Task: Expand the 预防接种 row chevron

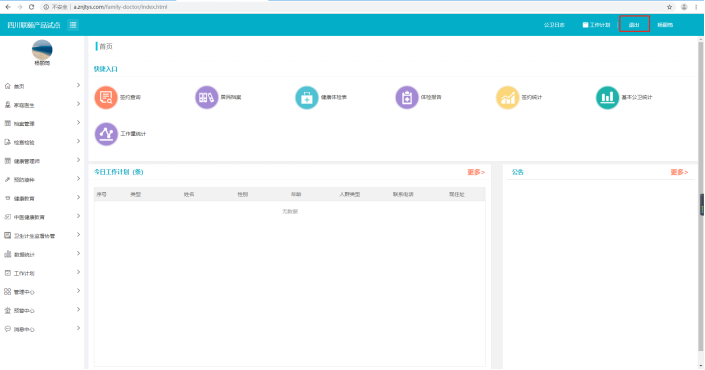Action: pyautogui.click(x=78, y=178)
